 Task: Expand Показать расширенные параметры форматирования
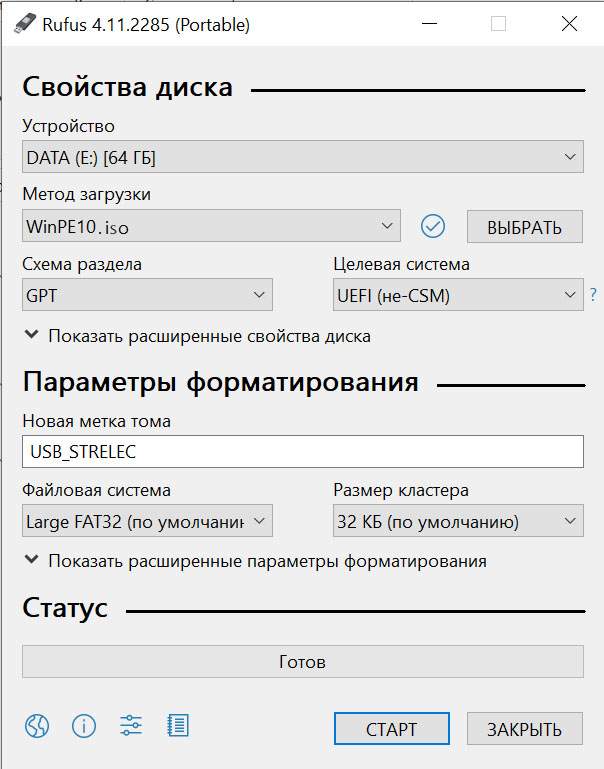(x=255, y=561)
